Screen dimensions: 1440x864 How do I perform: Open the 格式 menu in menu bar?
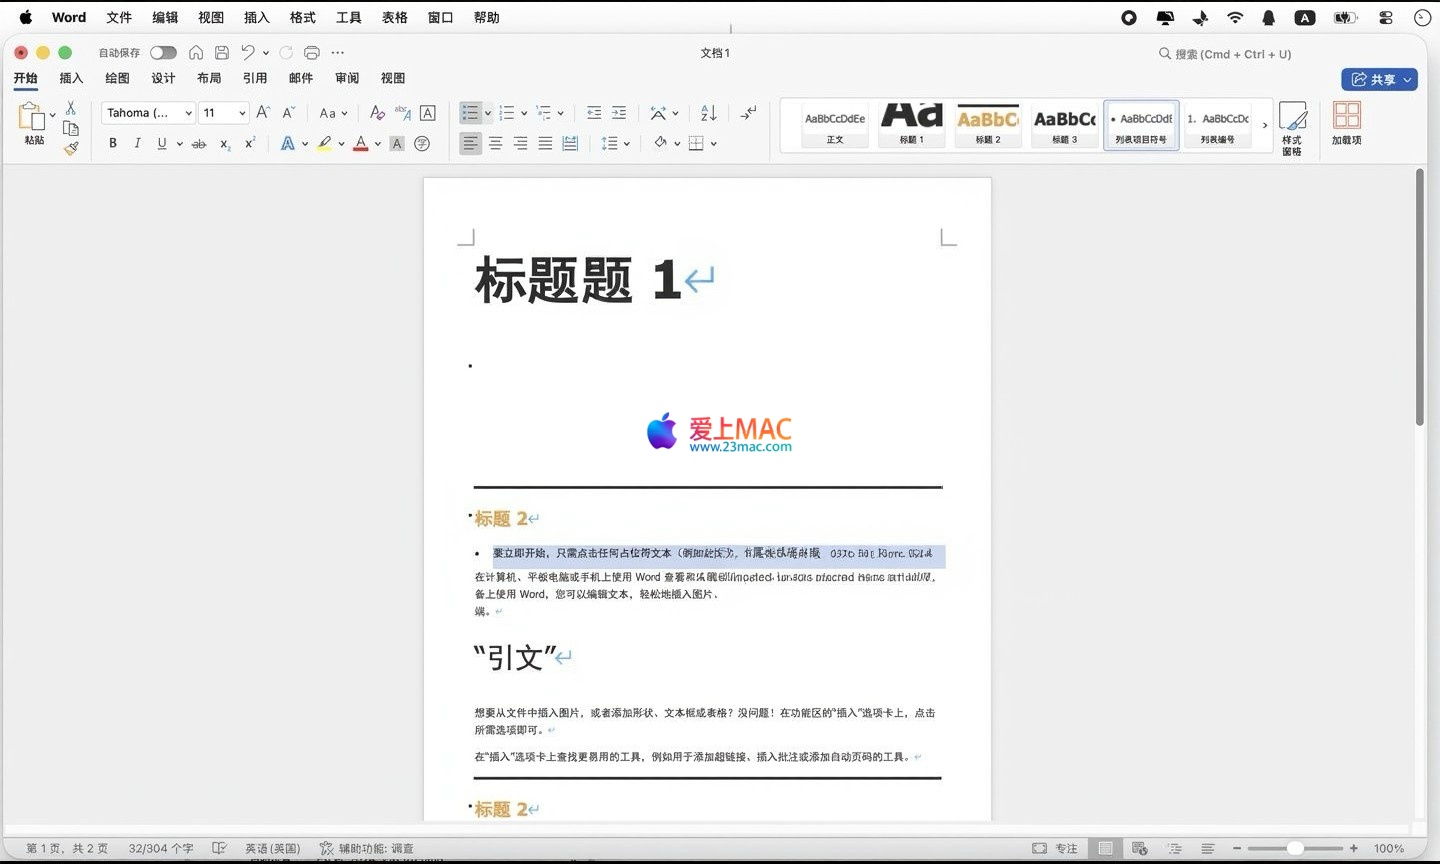click(302, 17)
